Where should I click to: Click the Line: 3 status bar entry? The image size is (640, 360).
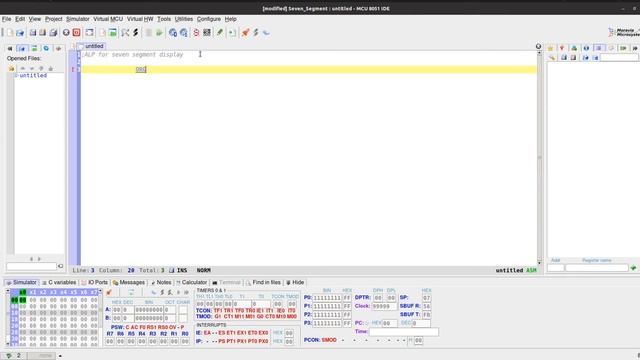point(83,270)
